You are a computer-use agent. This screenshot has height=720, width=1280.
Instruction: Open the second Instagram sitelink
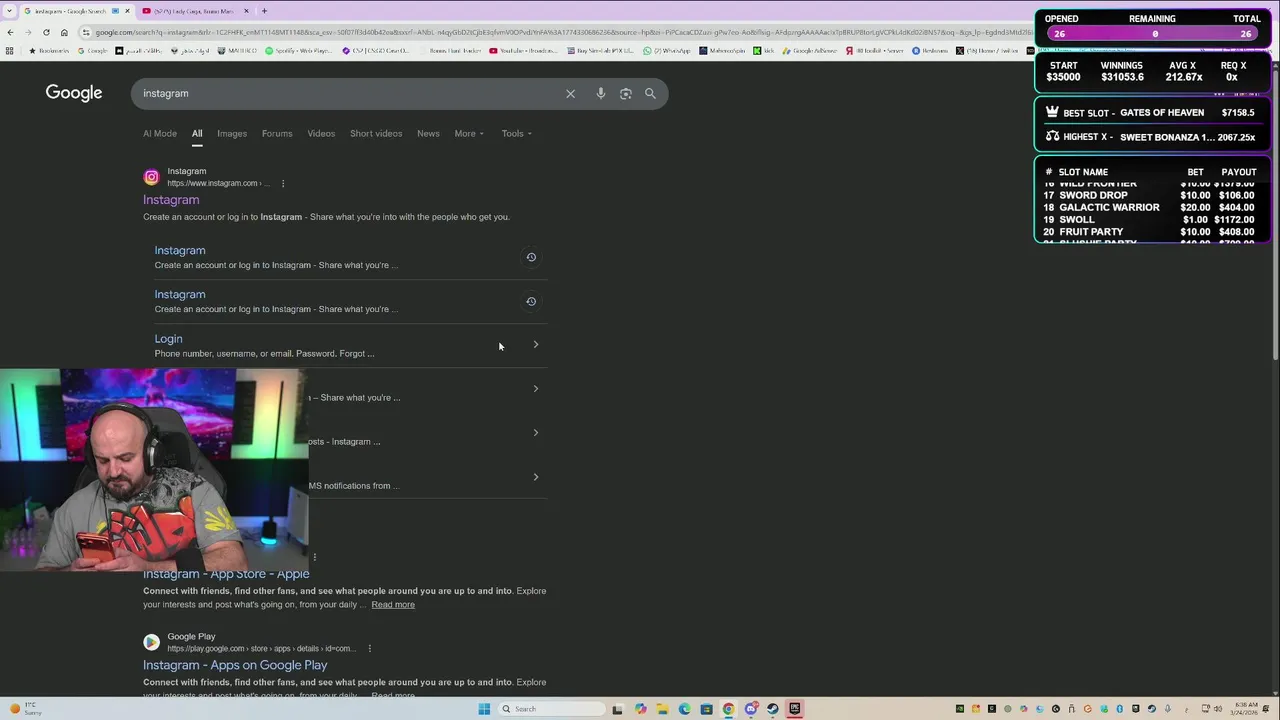pos(180,295)
